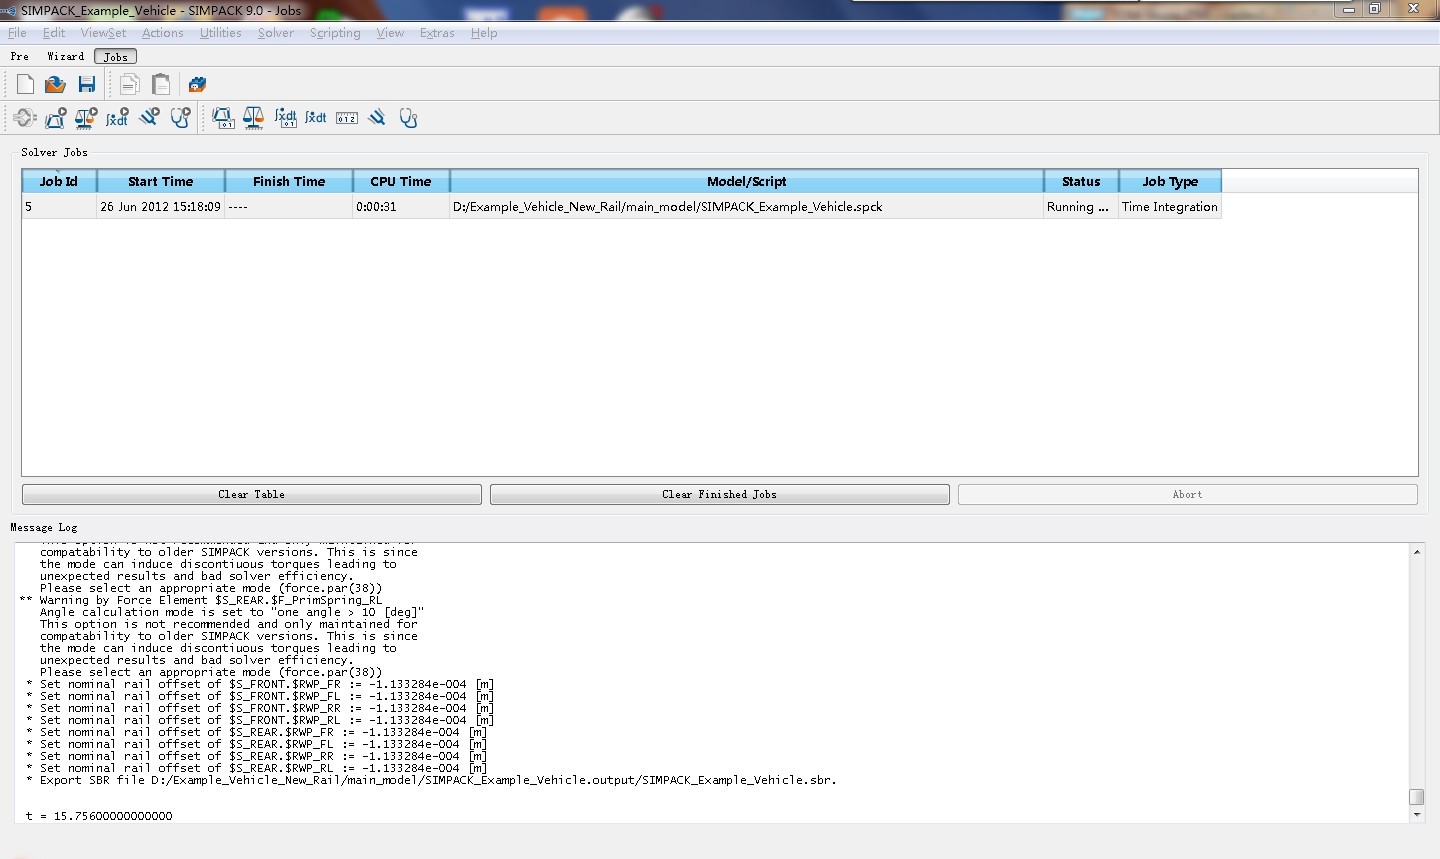Click the grey plug connector icon
The height and width of the screenshot is (859, 1440).
[x=25, y=118]
